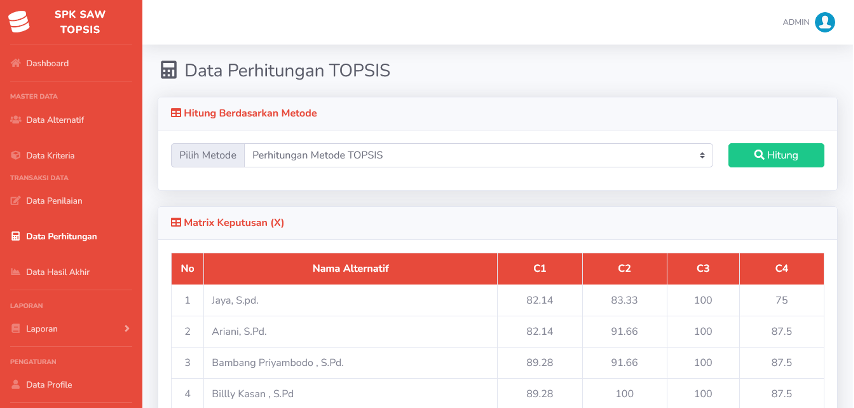Click the Data Alternatif users icon

[15, 120]
